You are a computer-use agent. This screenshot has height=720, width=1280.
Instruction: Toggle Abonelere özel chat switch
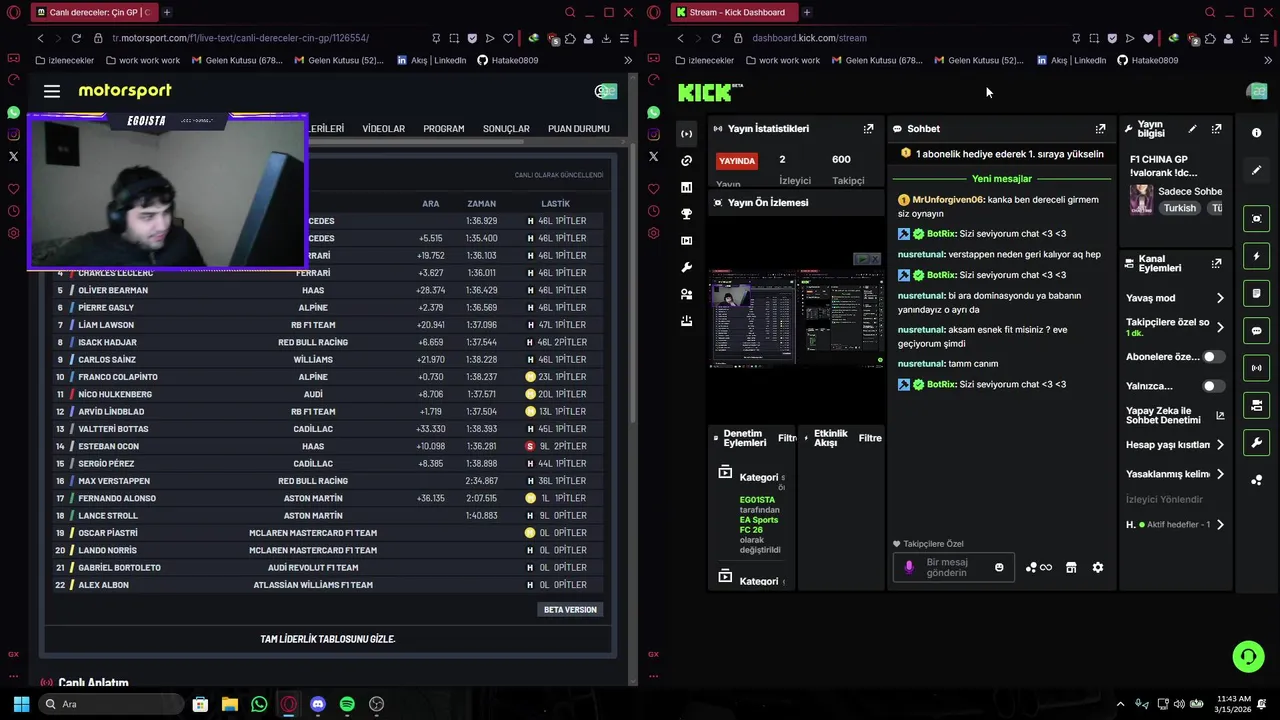pyautogui.click(x=1213, y=357)
